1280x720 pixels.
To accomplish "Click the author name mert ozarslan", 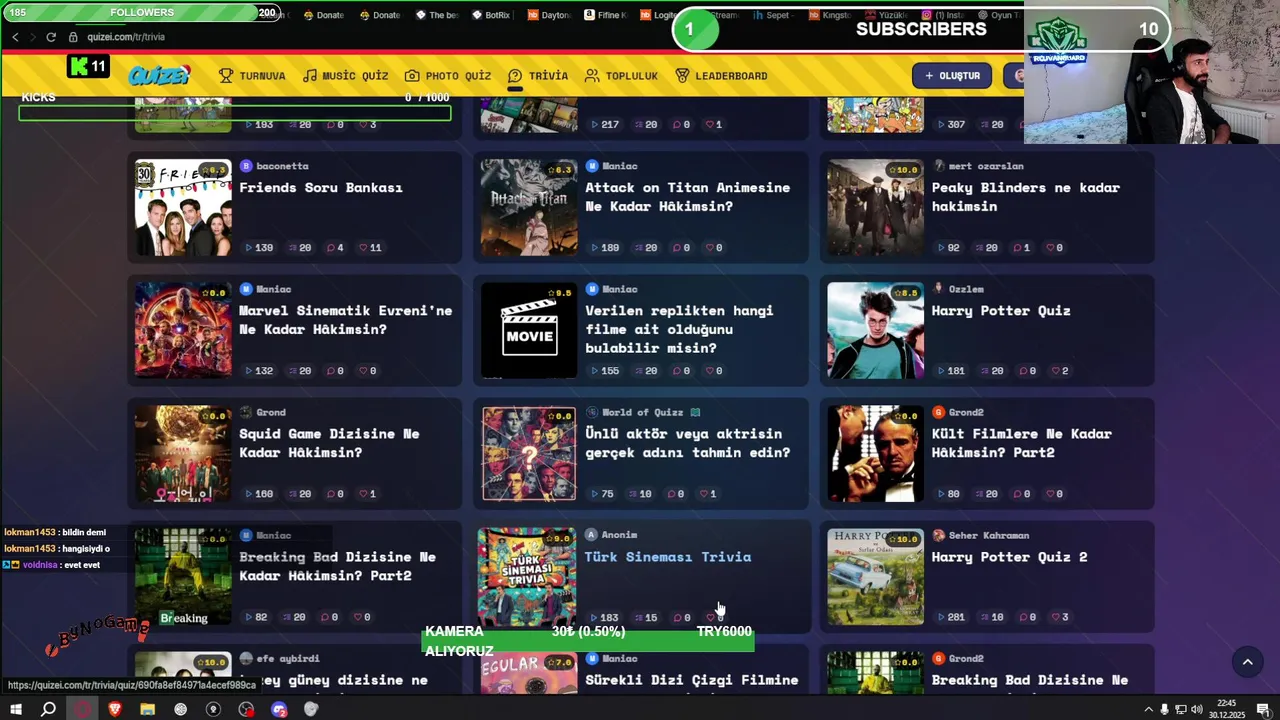I will [986, 166].
